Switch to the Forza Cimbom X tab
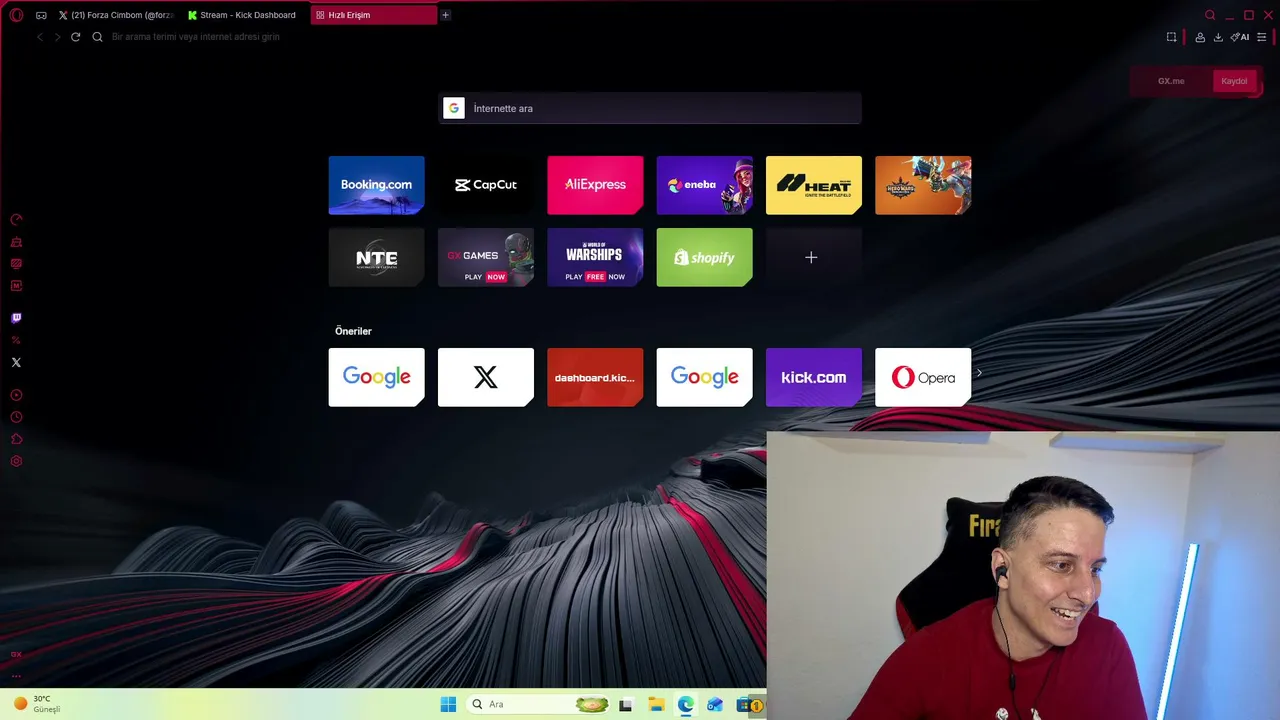Screen dimensions: 1280x720 115,15
